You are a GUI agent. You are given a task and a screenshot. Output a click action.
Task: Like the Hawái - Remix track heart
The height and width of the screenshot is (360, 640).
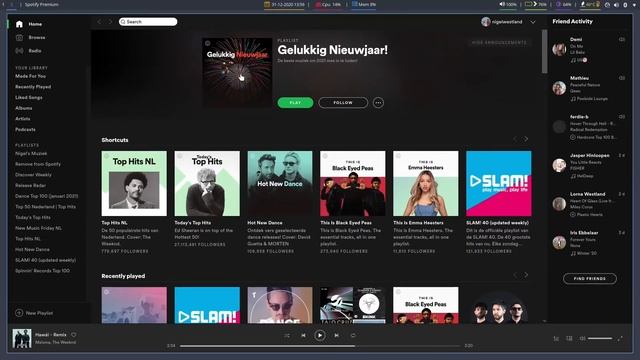74,335
